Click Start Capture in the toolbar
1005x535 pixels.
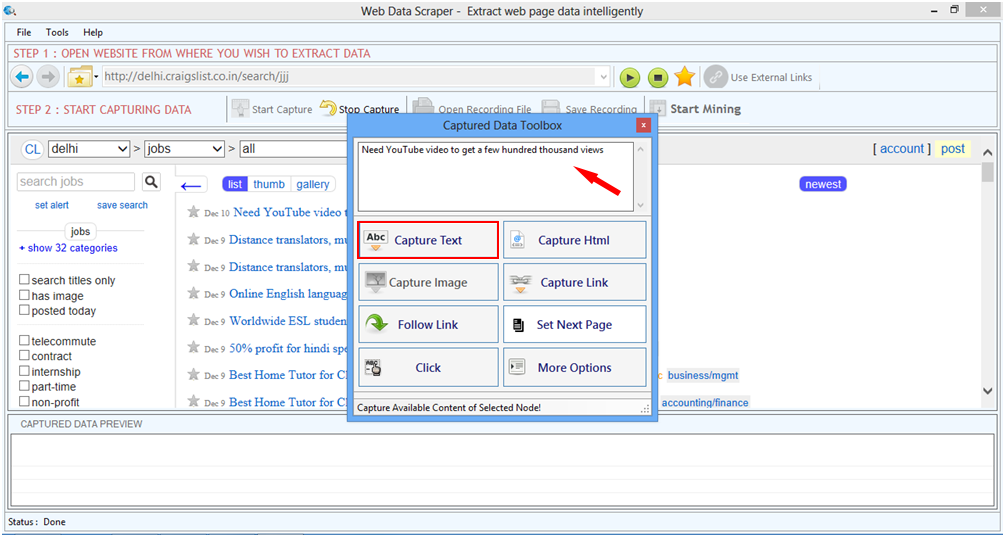(273, 109)
